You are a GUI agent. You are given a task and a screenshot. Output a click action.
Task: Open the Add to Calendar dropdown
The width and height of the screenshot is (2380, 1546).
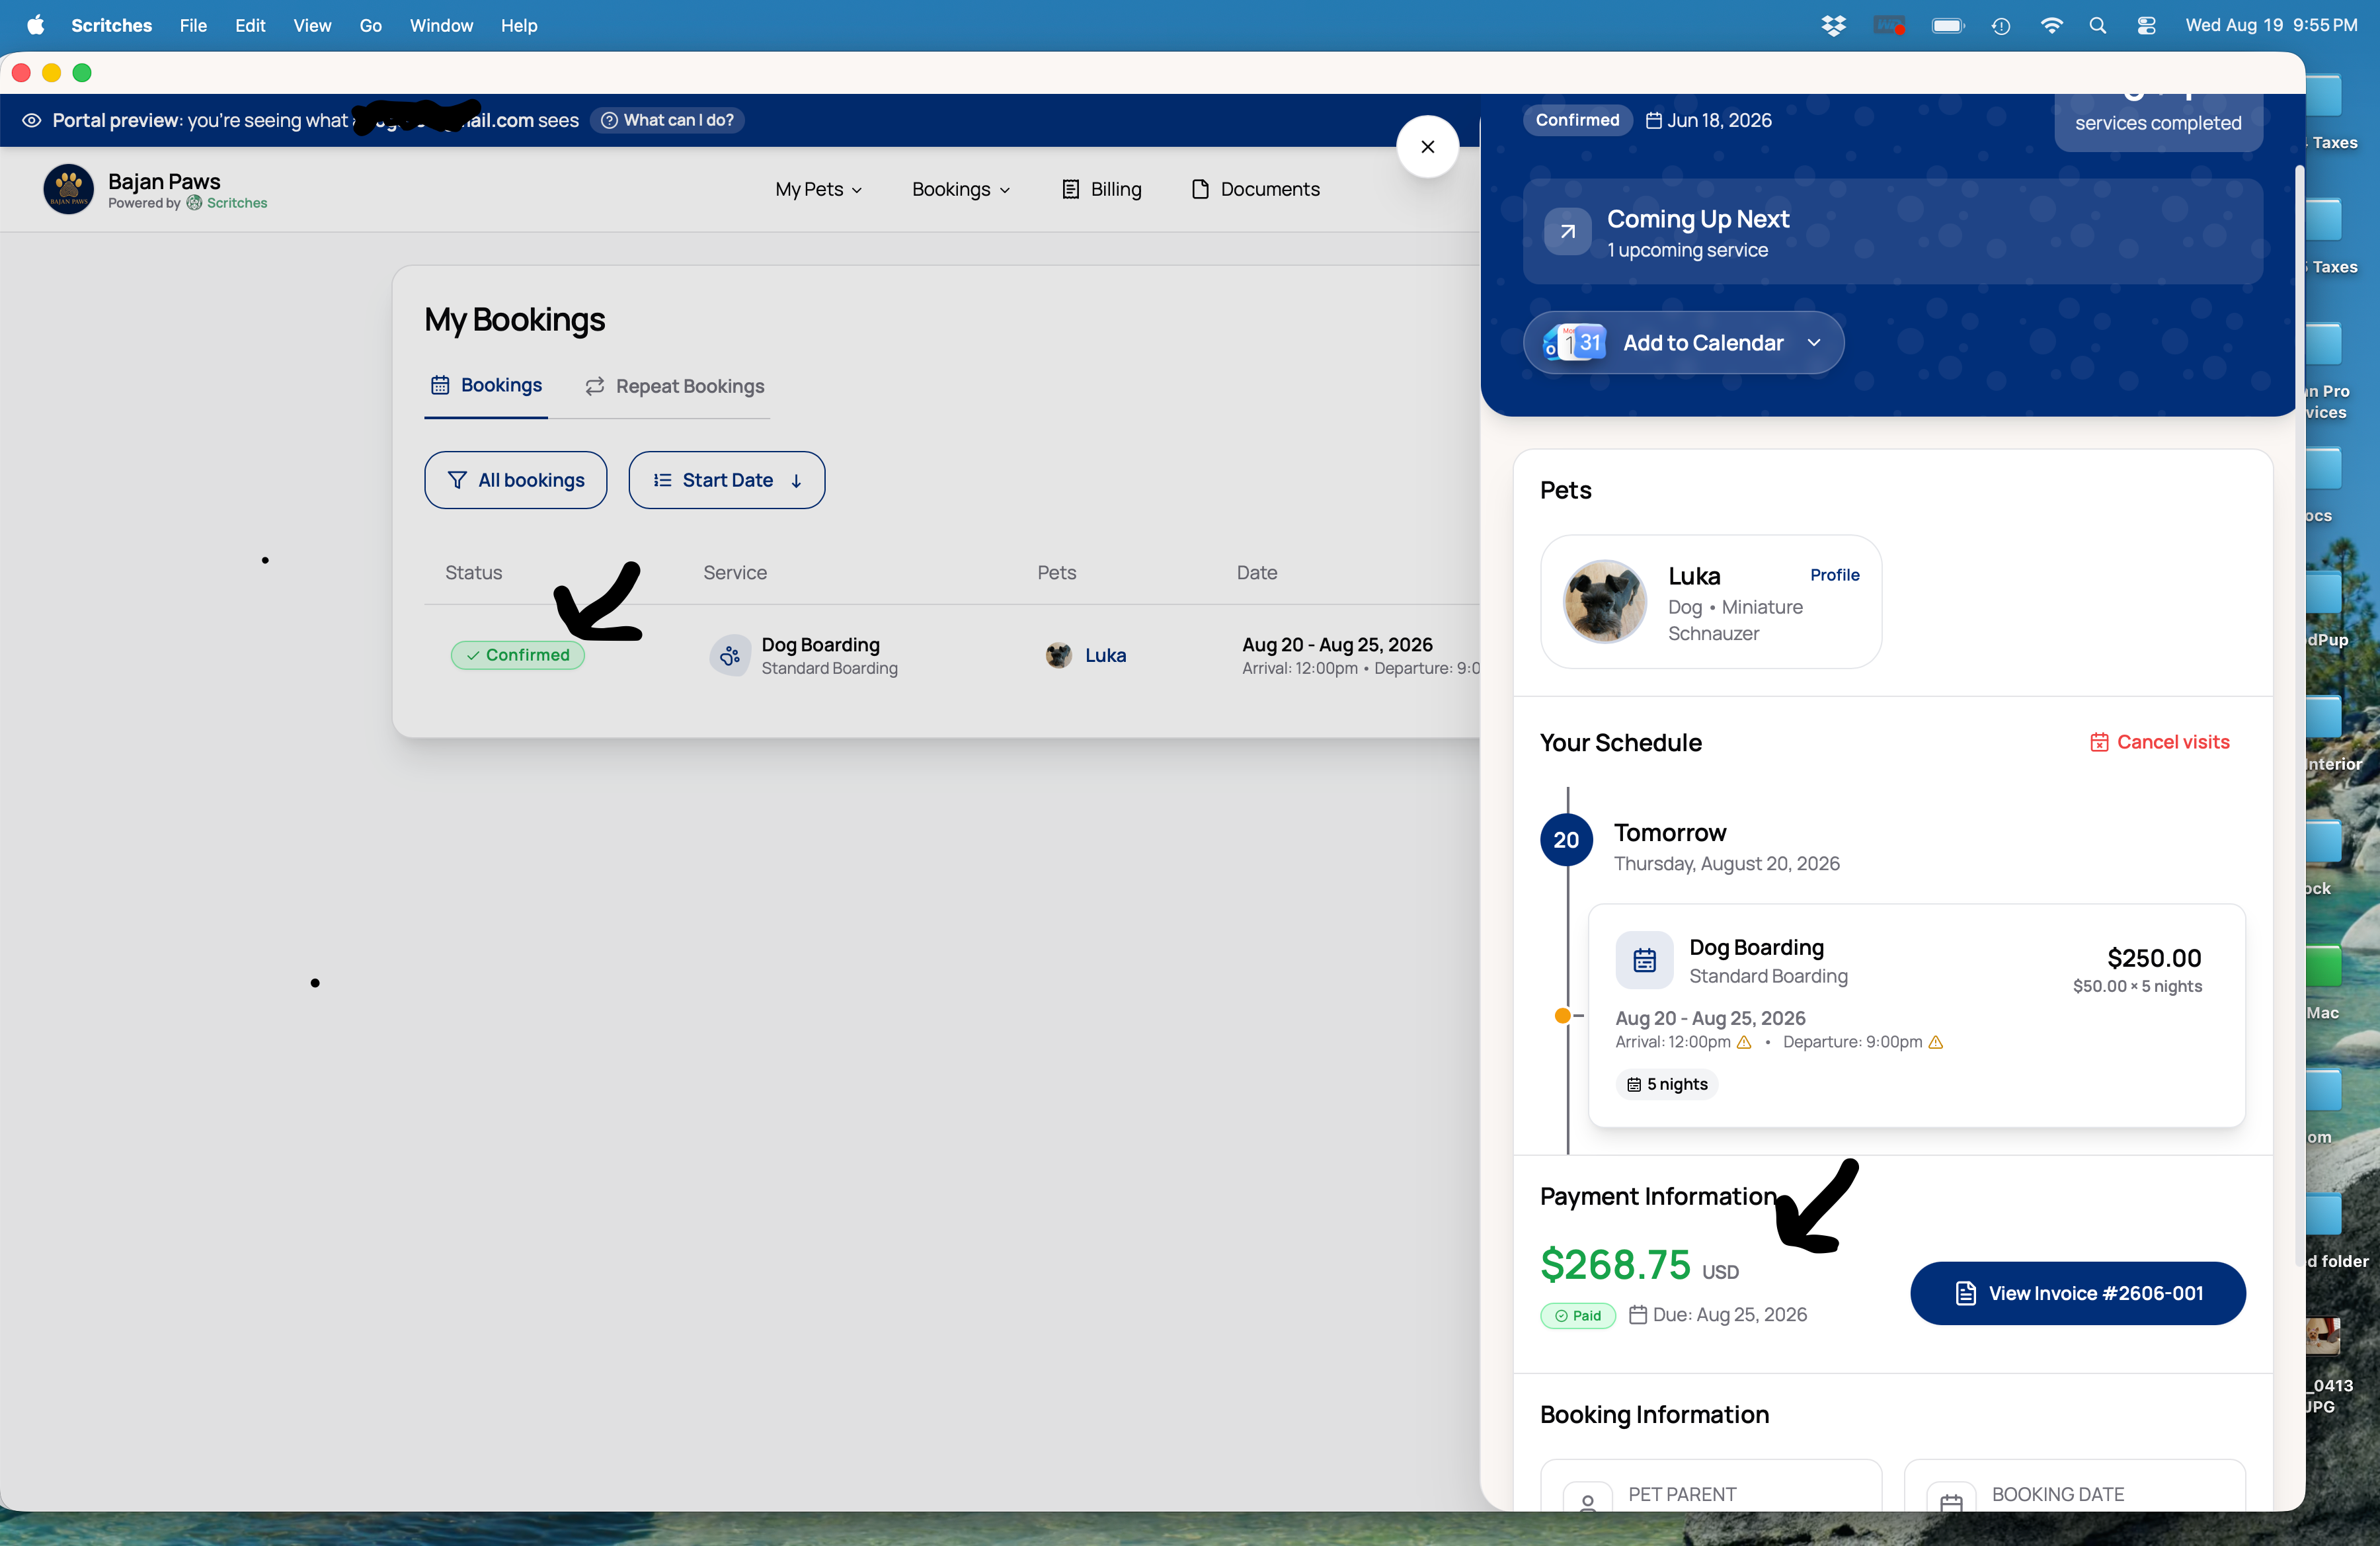(1684, 343)
